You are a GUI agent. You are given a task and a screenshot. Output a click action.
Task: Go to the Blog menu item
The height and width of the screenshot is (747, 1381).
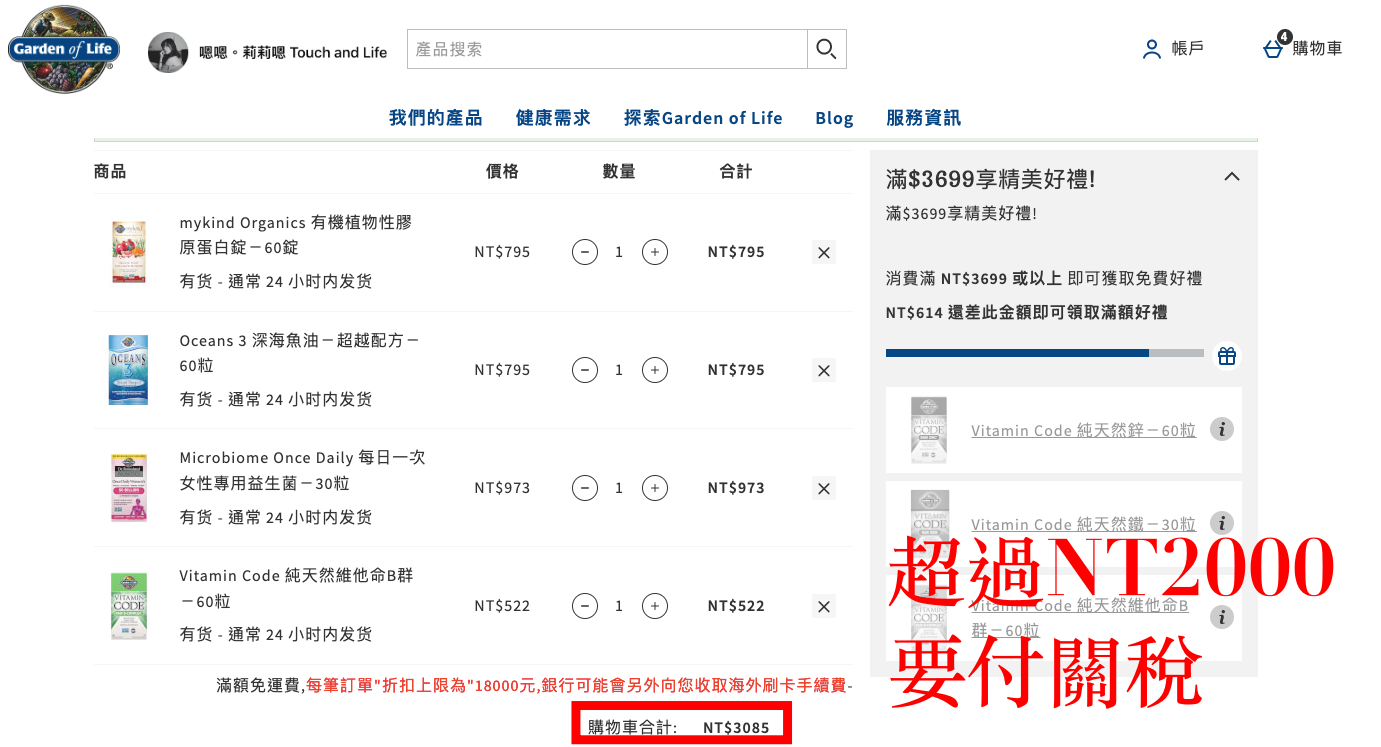[834, 118]
